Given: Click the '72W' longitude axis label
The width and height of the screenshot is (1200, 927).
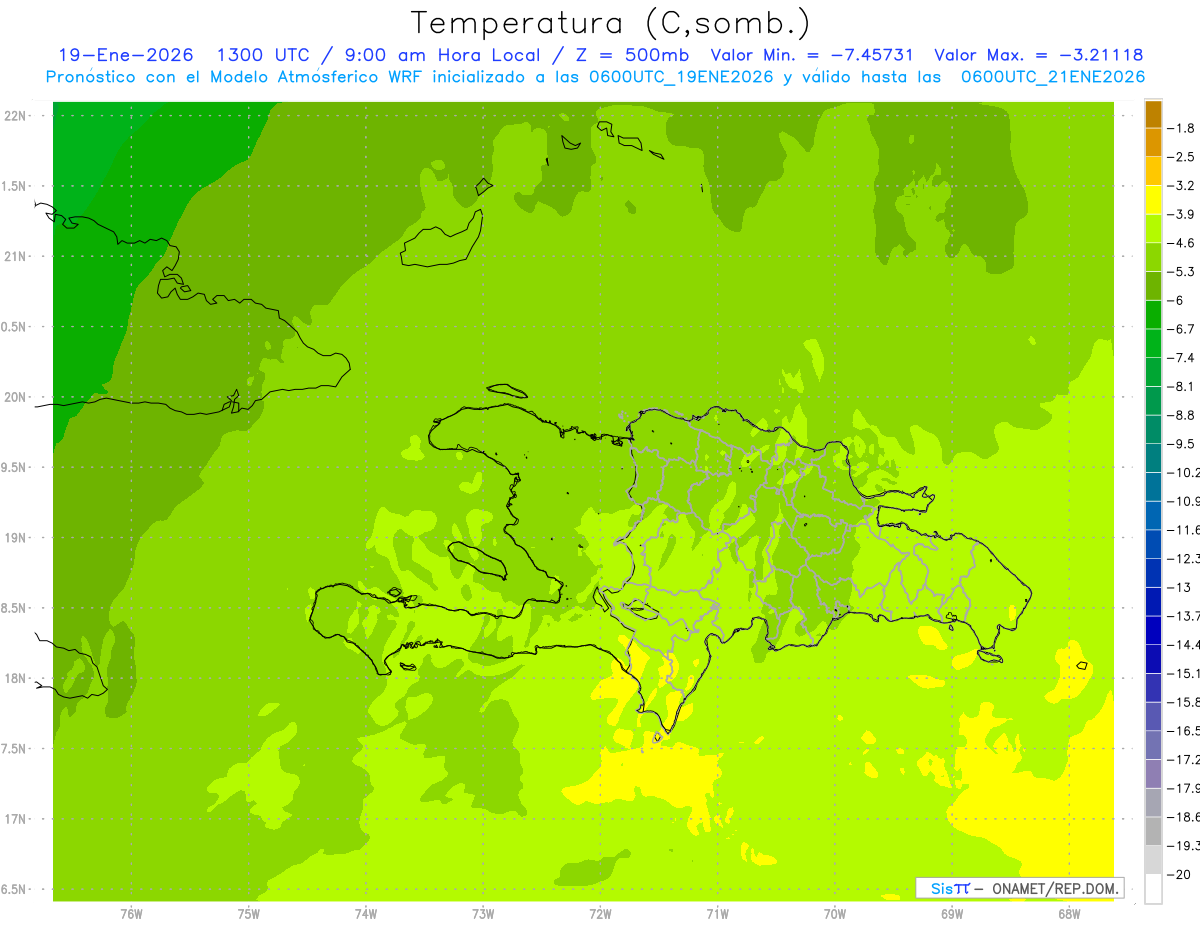Looking at the screenshot, I should pos(600,913).
